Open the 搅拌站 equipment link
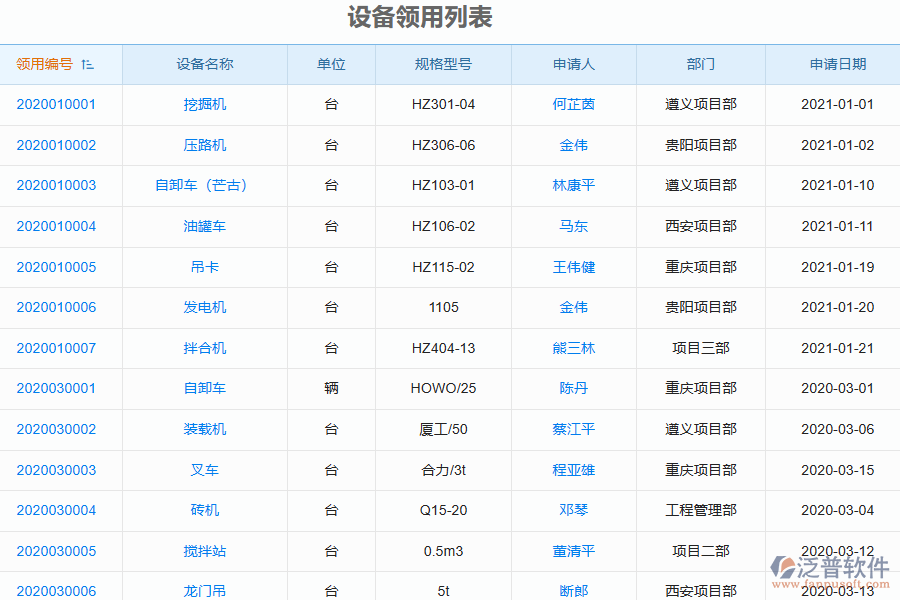This screenshot has height=600, width=900. coord(203,551)
